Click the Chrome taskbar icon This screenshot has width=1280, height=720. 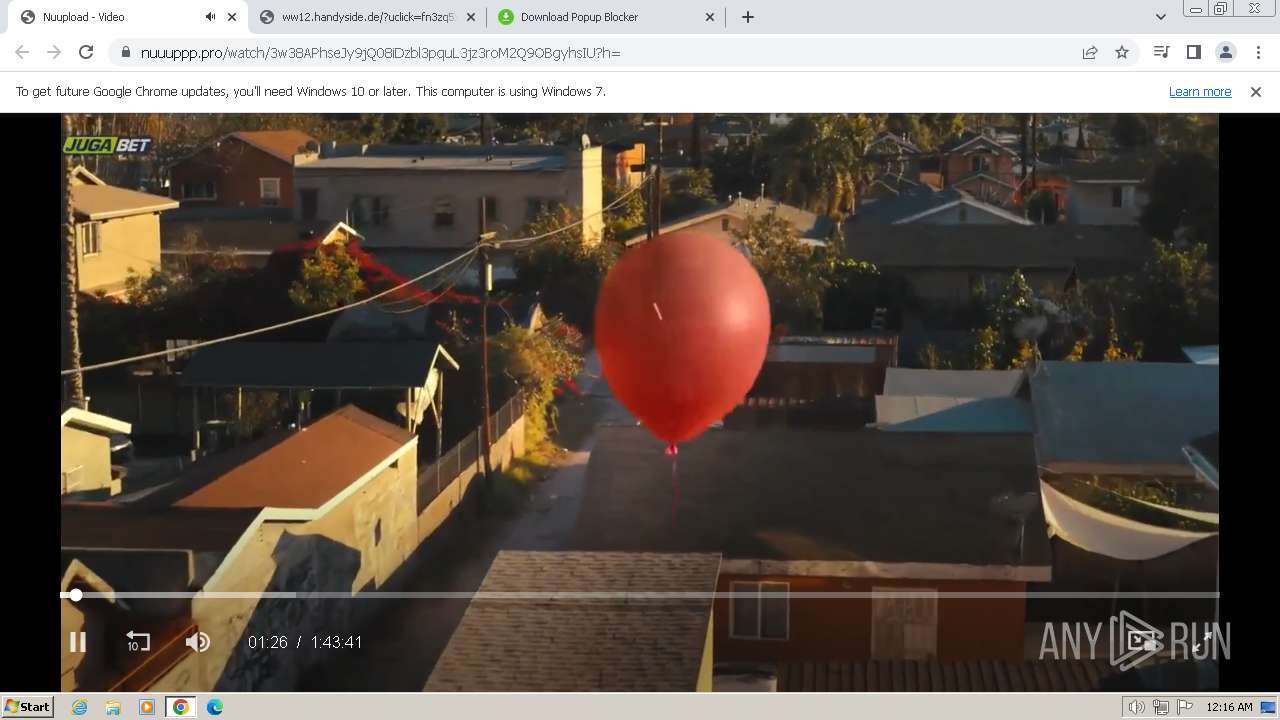[181, 707]
